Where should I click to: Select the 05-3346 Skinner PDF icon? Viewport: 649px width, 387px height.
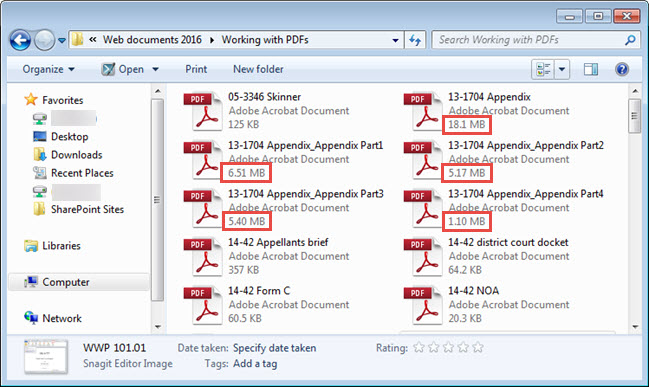[x=204, y=111]
